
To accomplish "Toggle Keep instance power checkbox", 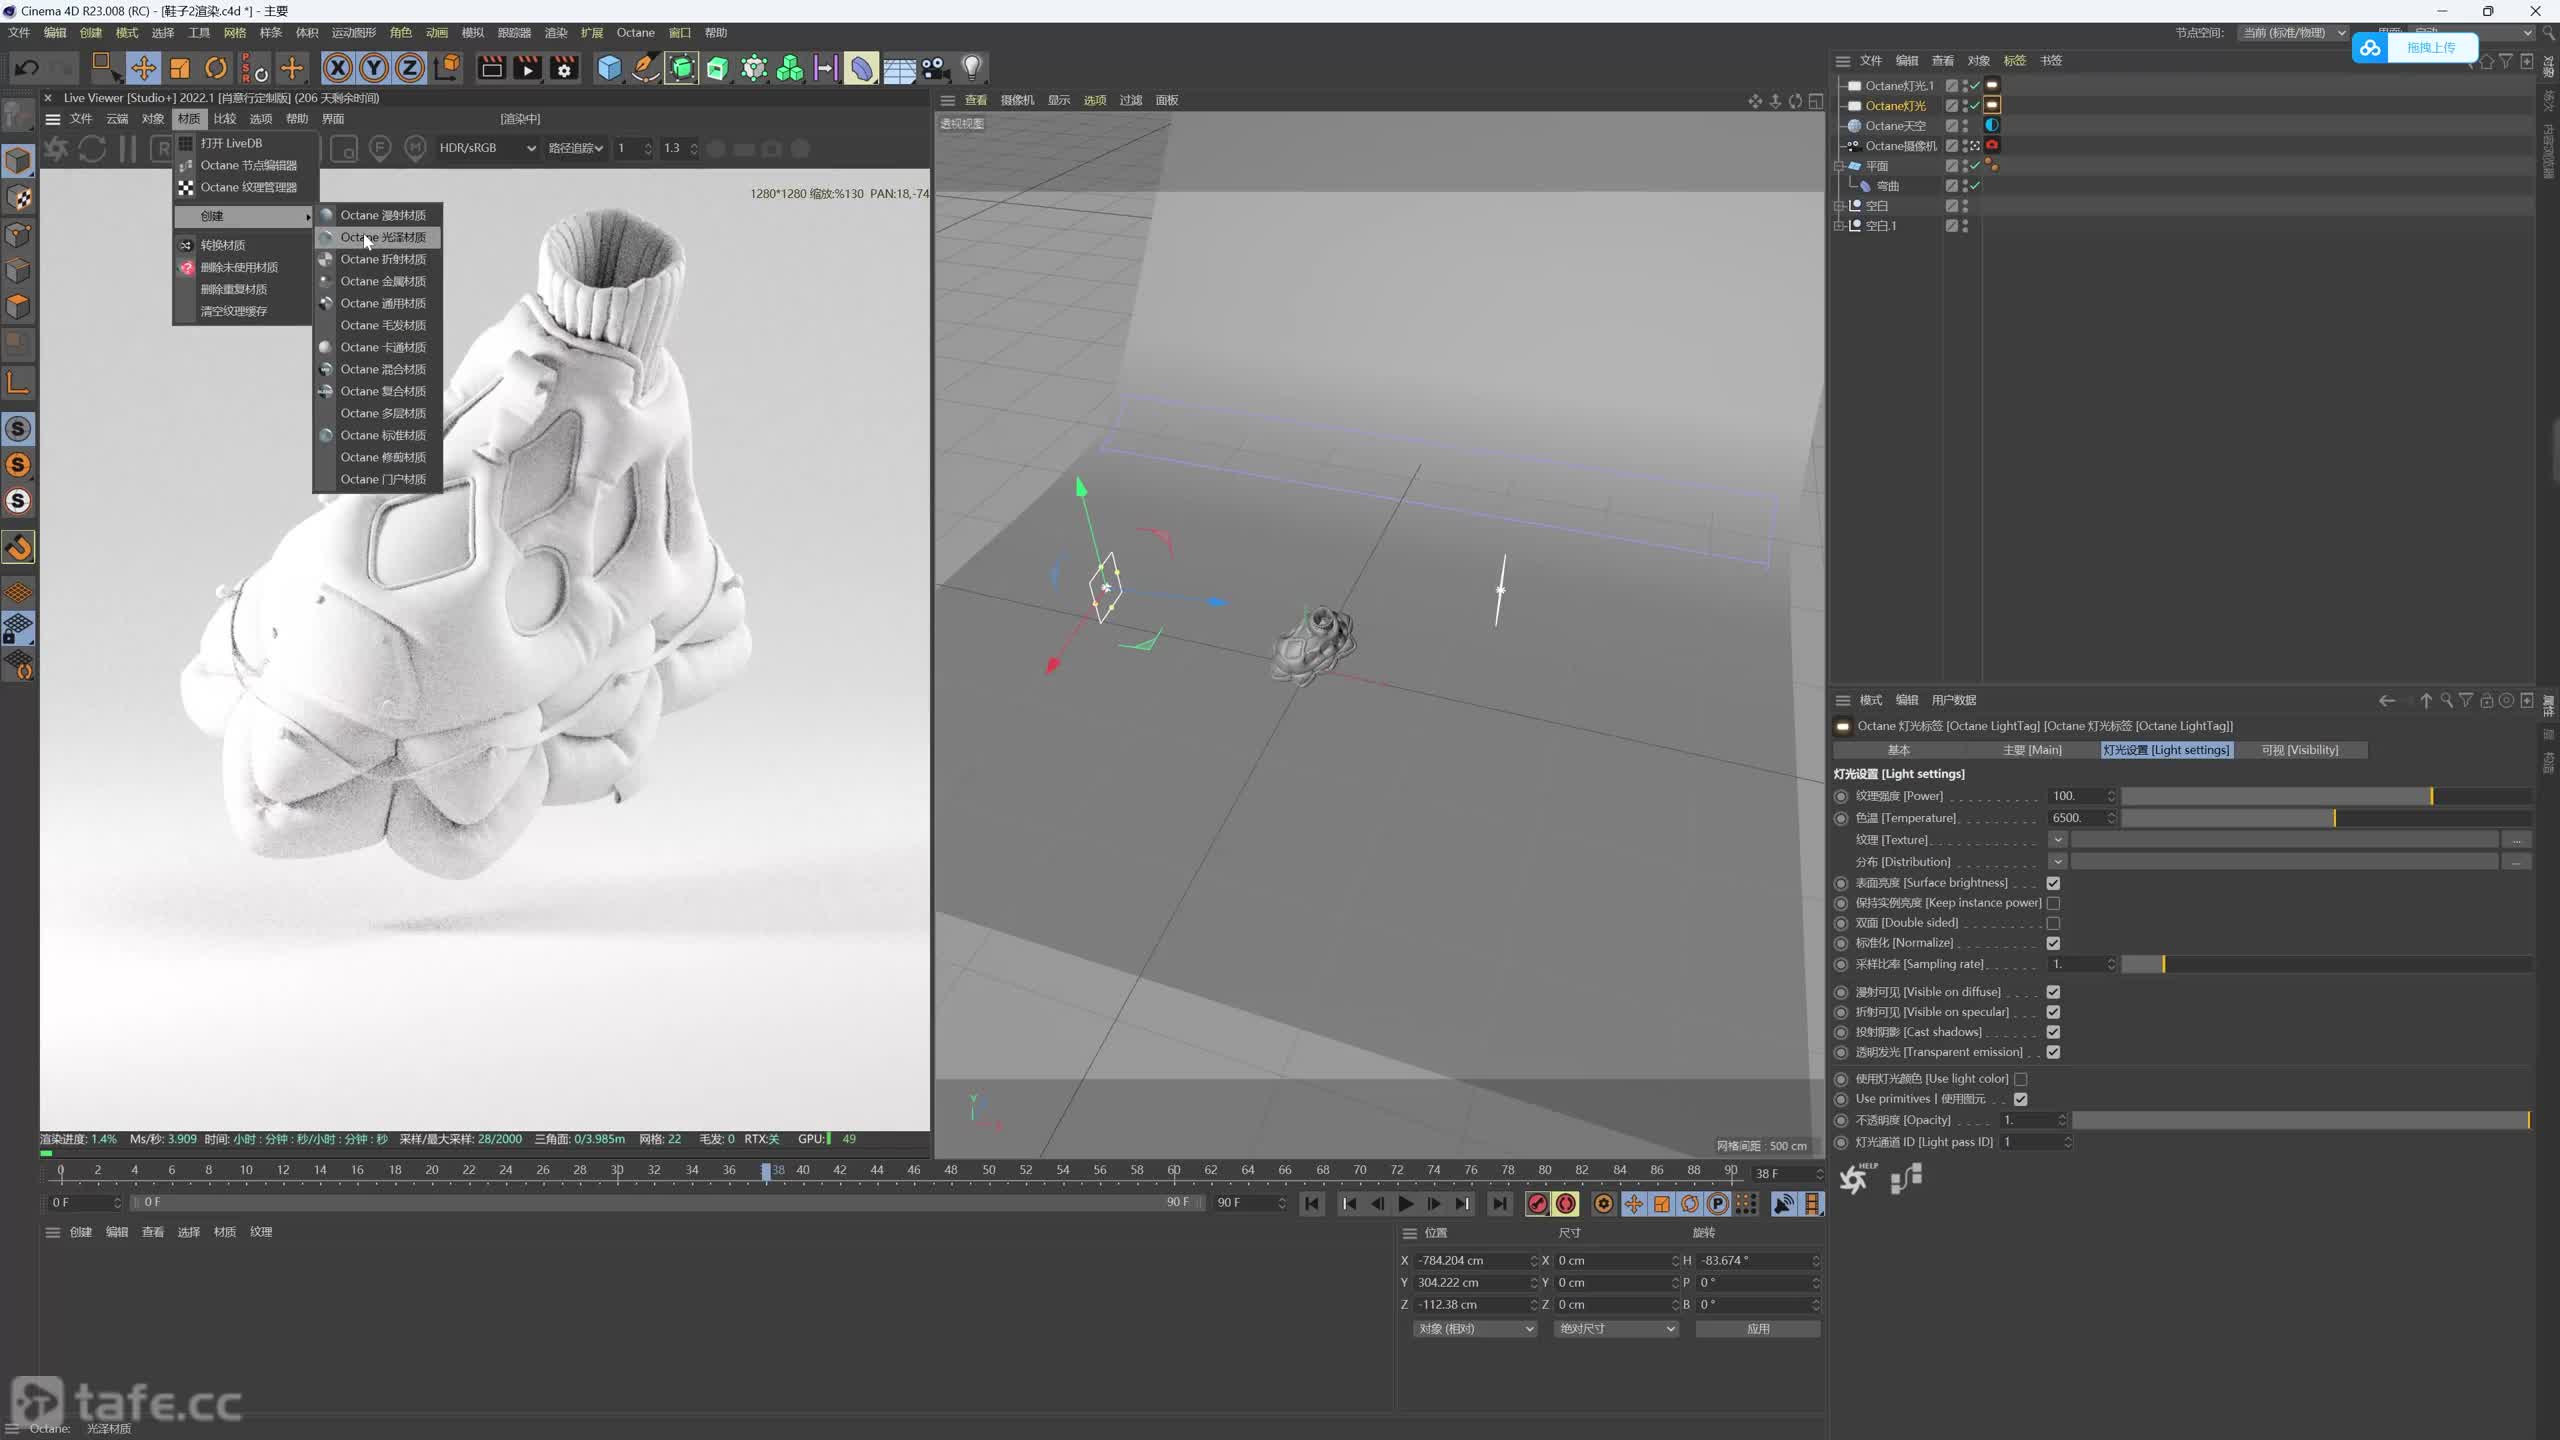I will (x=2053, y=903).
